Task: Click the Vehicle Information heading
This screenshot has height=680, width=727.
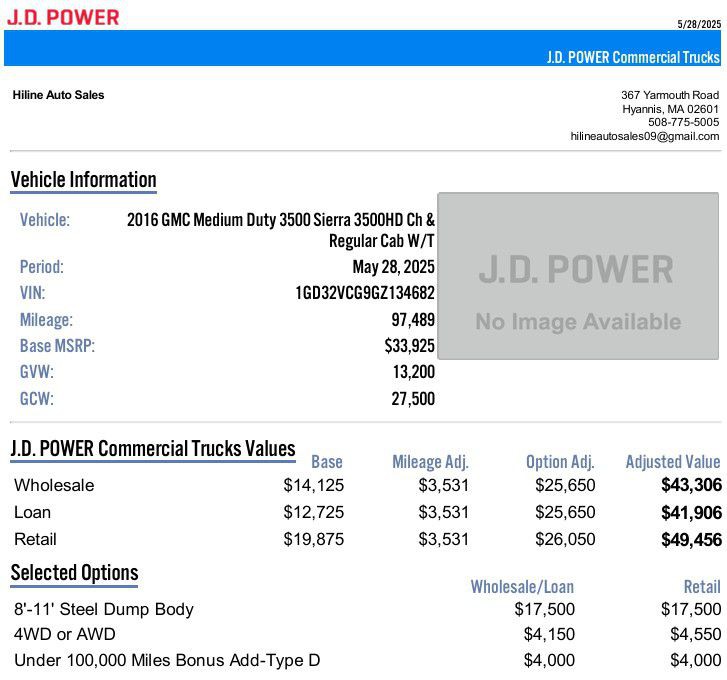Action: tap(83, 180)
